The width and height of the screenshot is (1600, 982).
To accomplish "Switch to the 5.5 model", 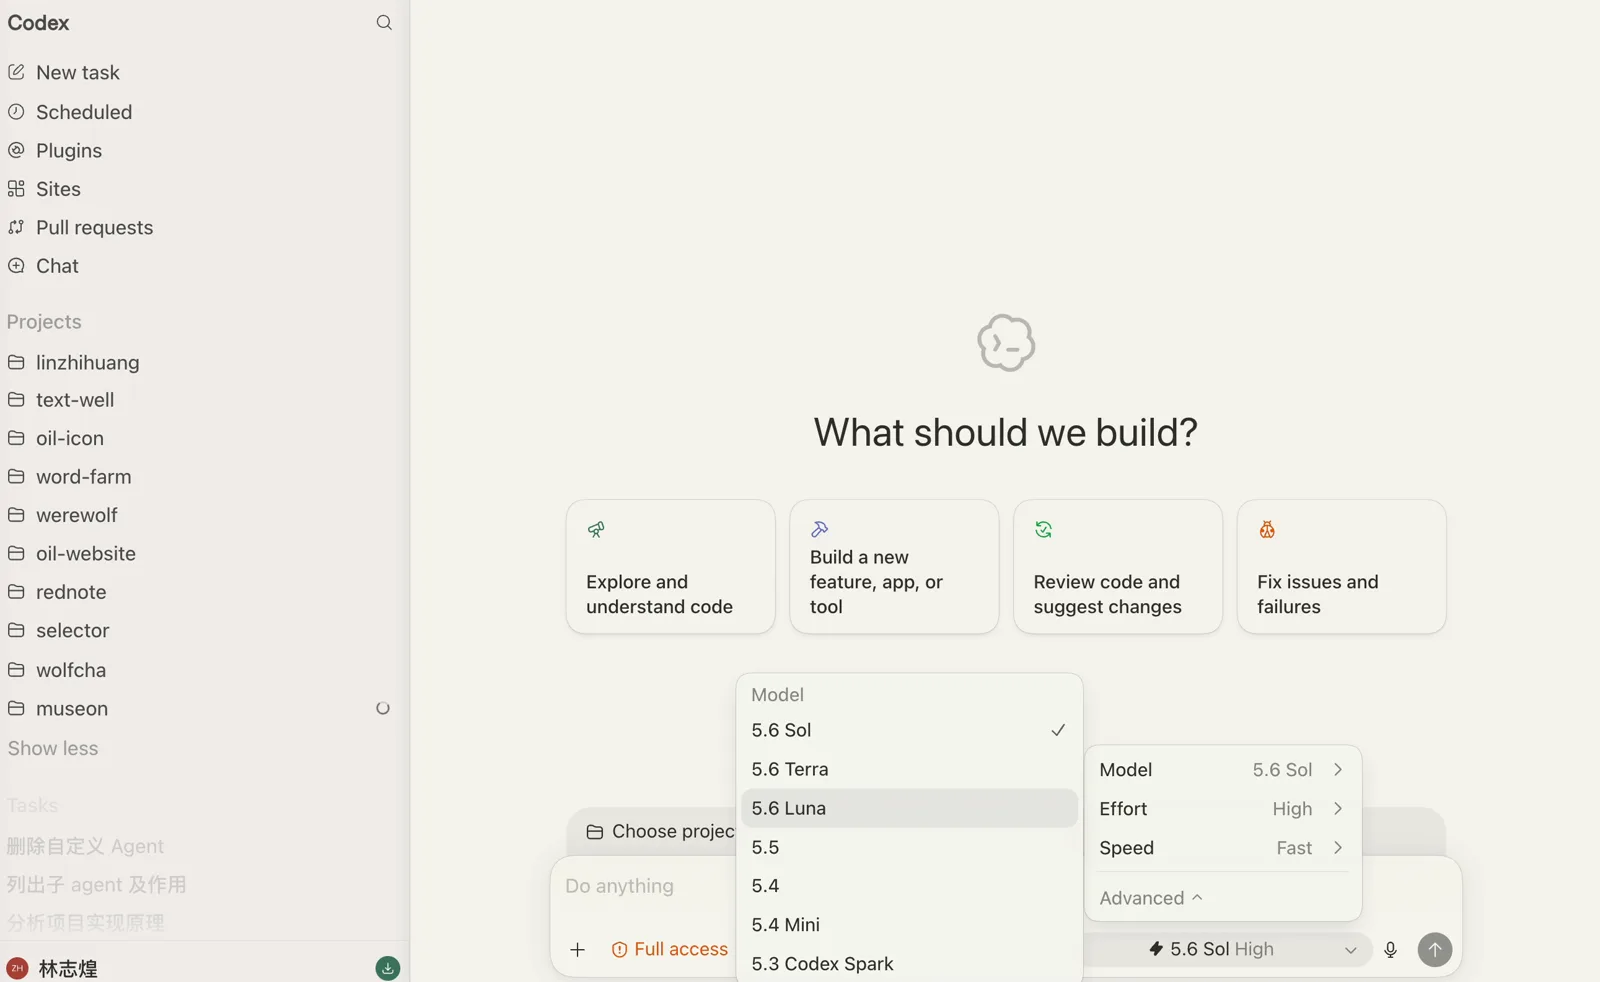I will click(x=909, y=847).
